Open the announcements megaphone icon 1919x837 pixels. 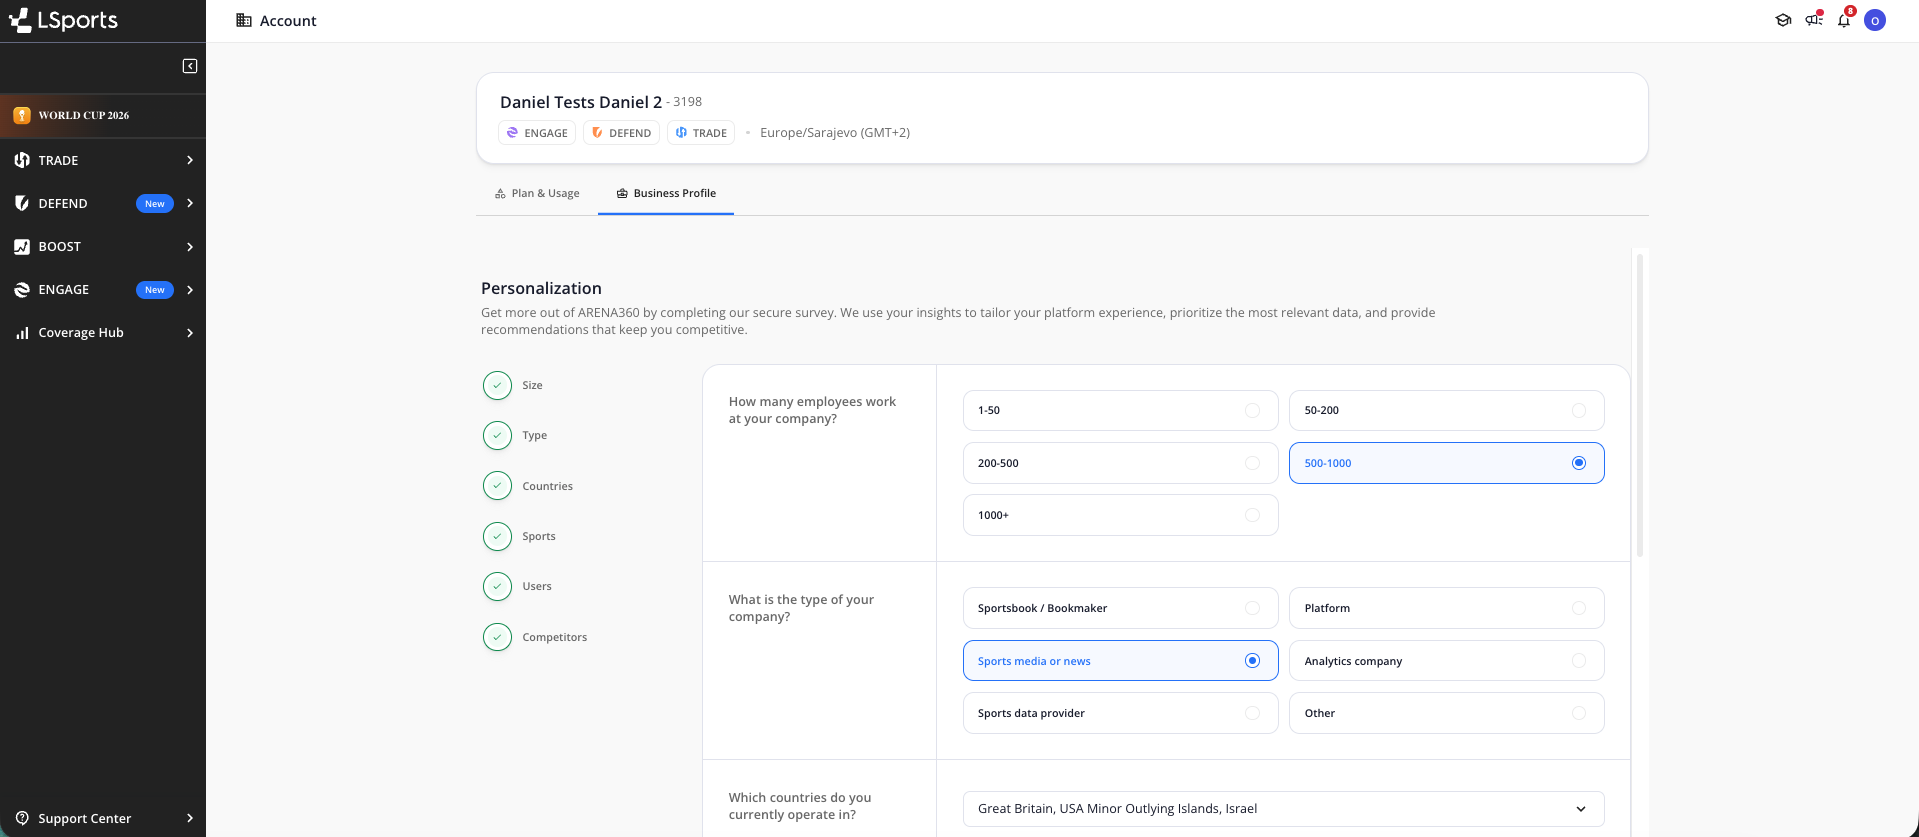(x=1814, y=19)
